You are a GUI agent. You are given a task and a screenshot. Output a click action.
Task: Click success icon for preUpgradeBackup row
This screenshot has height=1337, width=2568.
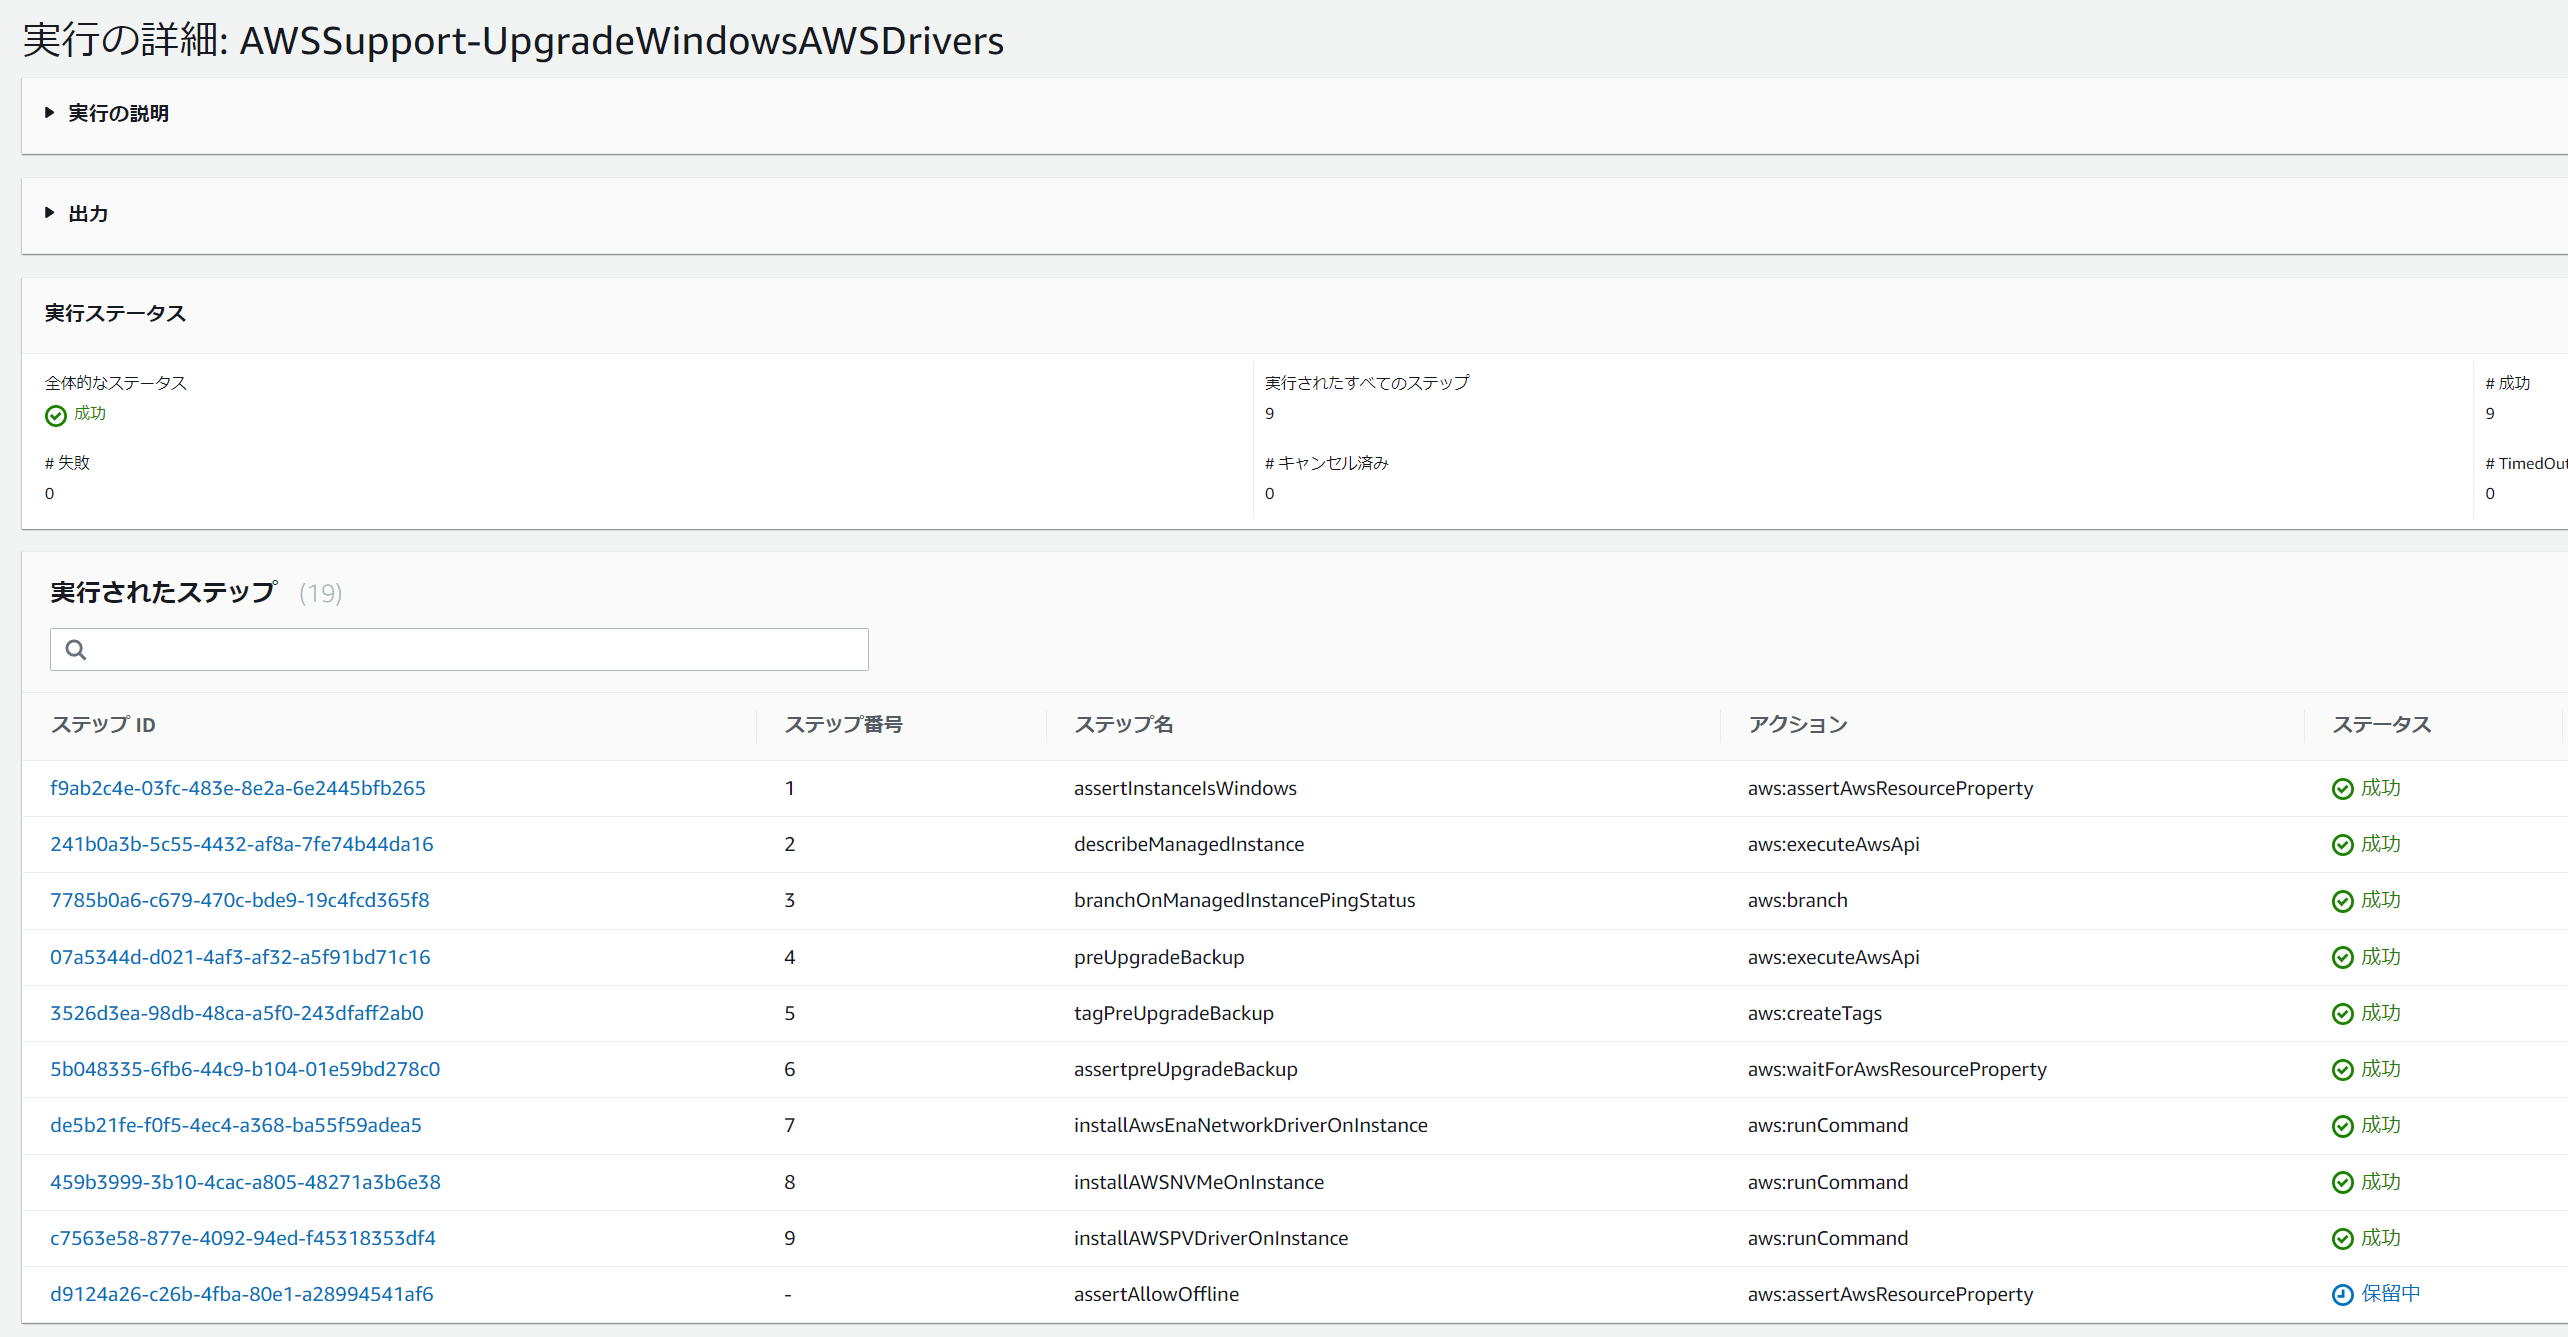(2342, 958)
